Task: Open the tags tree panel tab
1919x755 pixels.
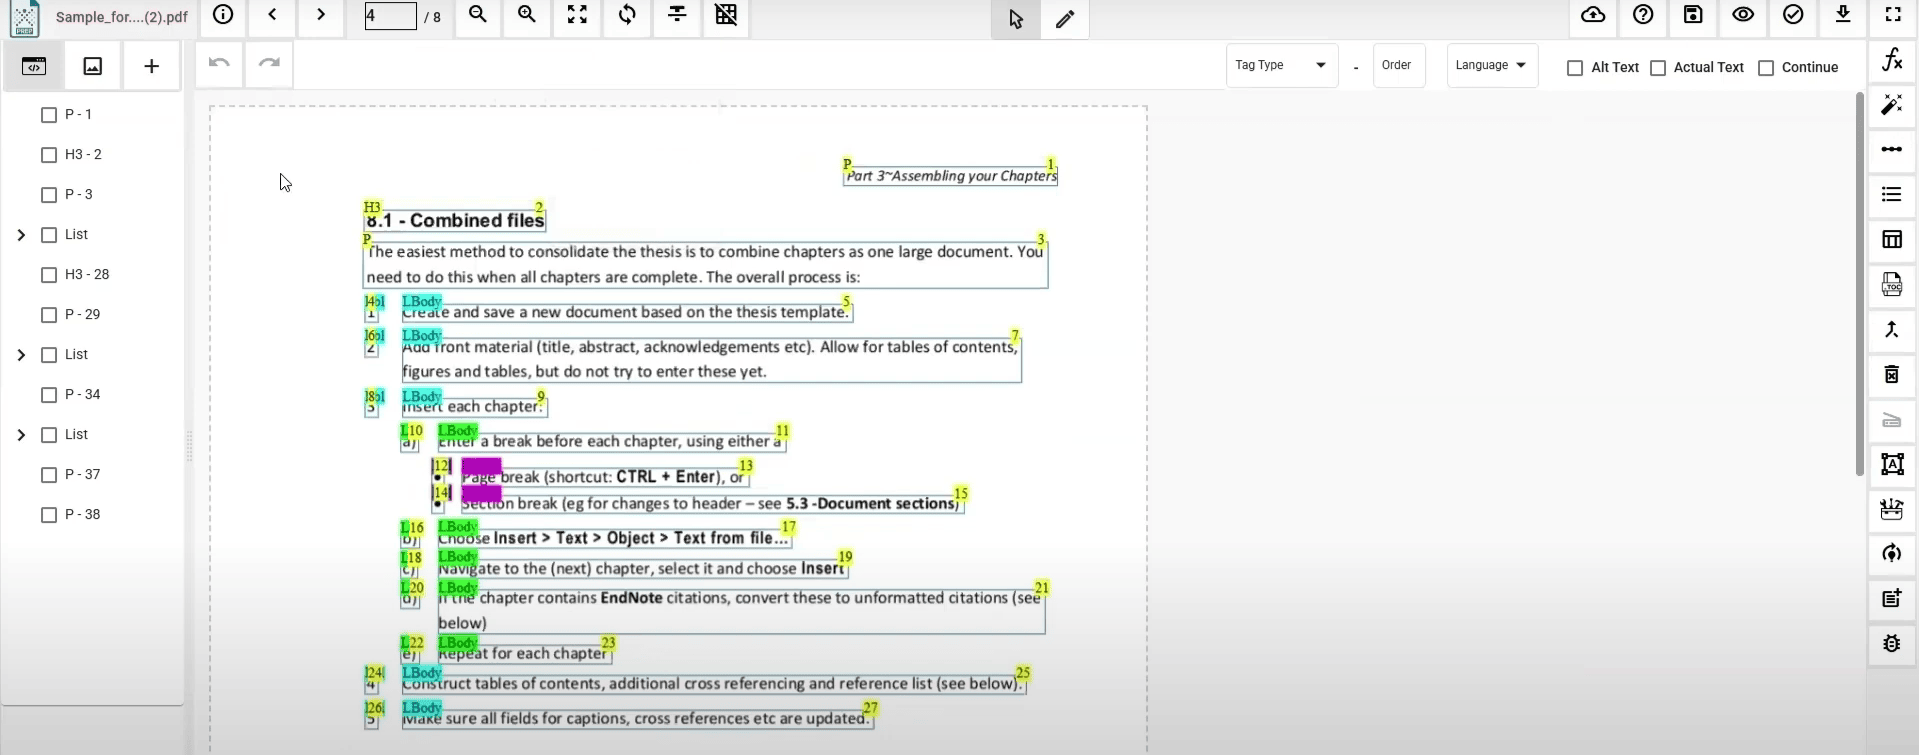Action: 34,66
